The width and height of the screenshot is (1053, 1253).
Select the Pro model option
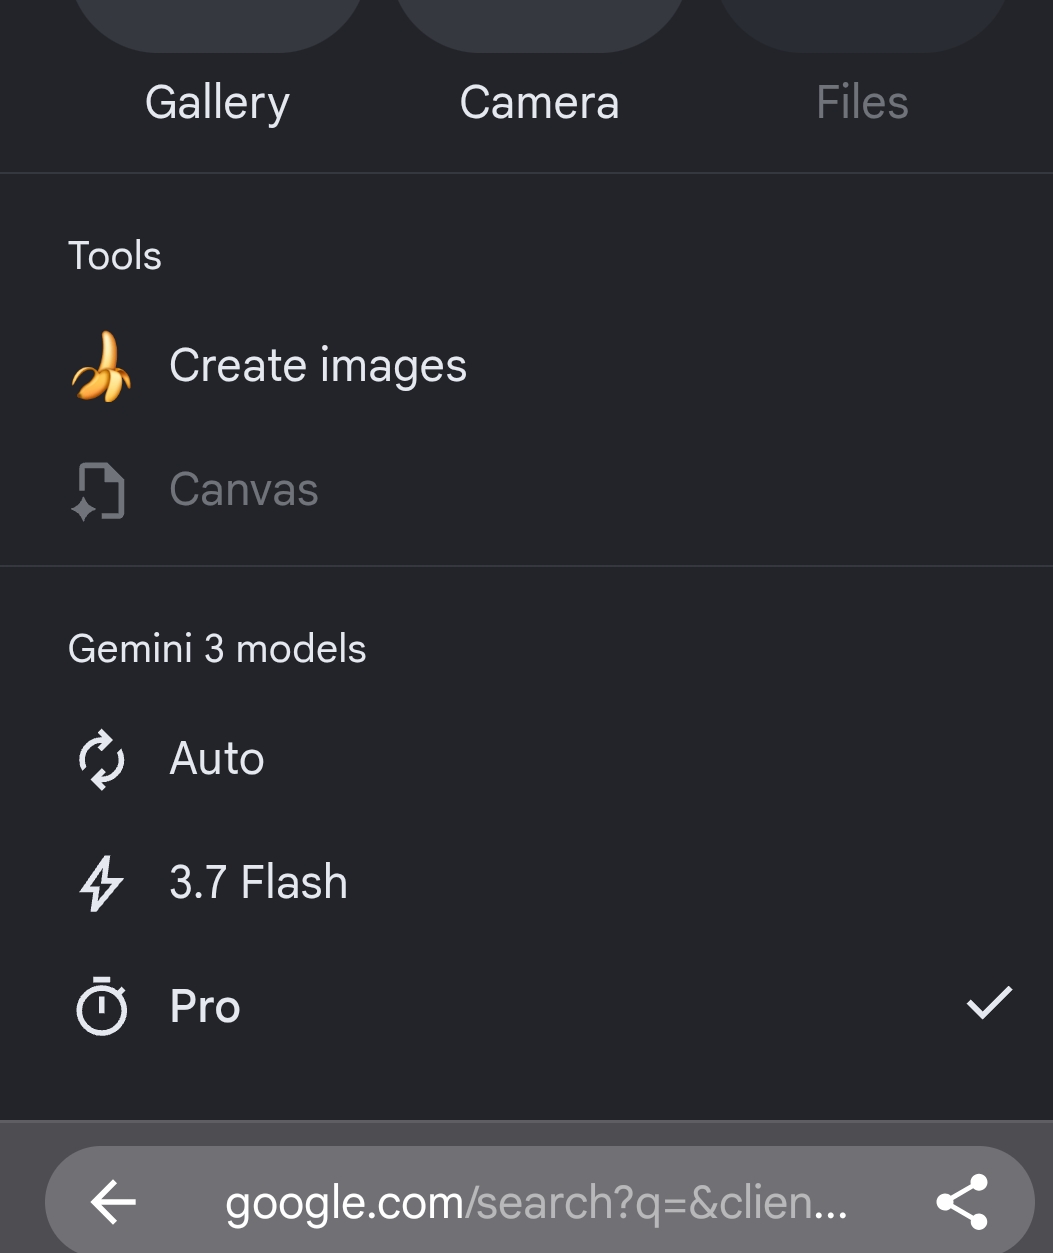526,1007
